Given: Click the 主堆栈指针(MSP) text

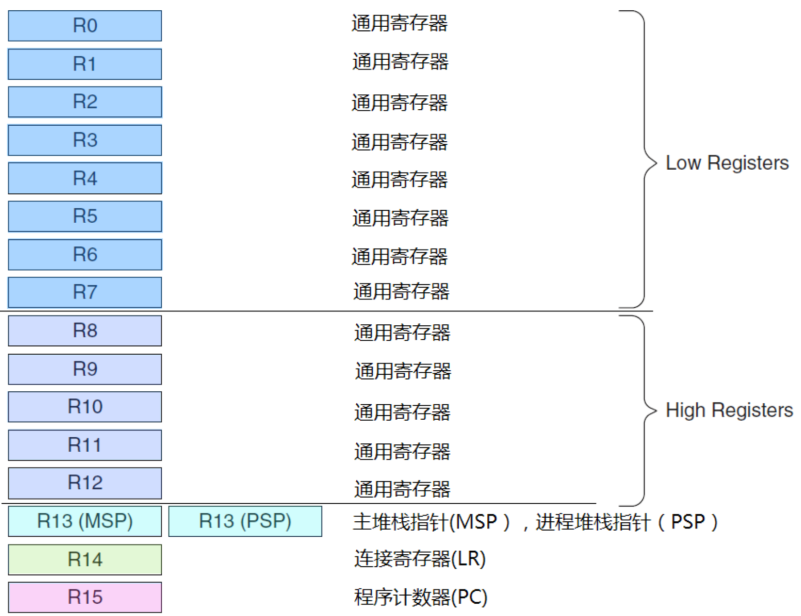Looking at the screenshot, I should [x=432, y=522].
